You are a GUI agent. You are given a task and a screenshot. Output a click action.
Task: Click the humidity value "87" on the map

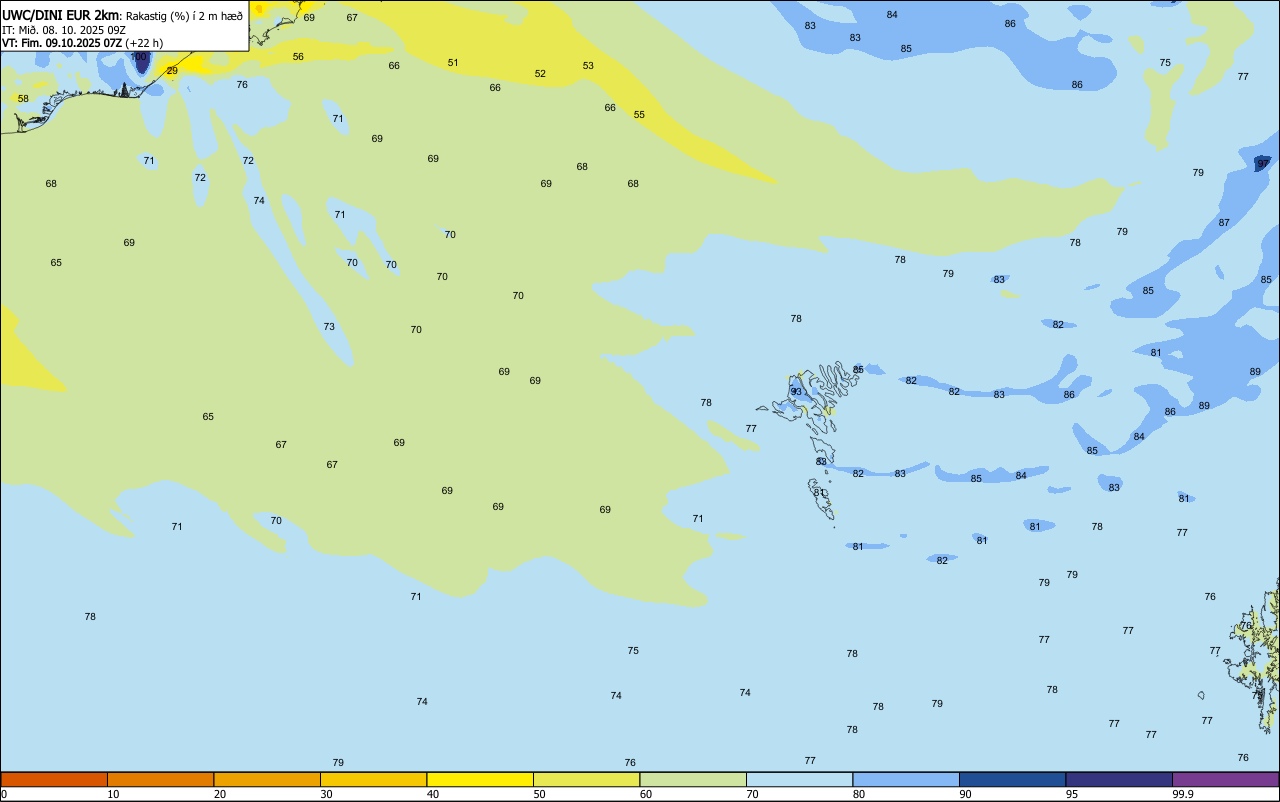[x=1224, y=223]
